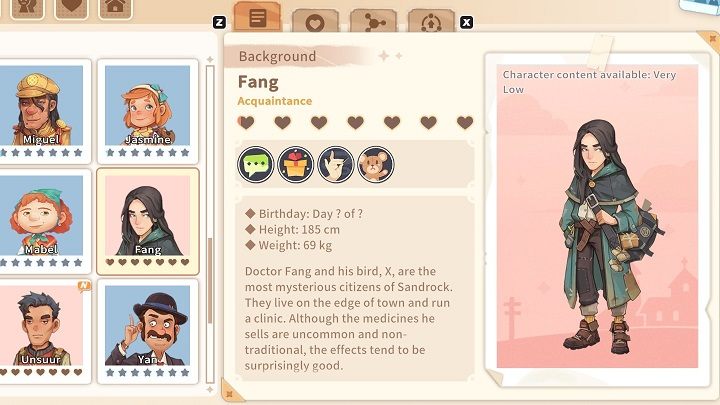Click the heart icon in top bar

pyautogui.click(x=71, y=6)
